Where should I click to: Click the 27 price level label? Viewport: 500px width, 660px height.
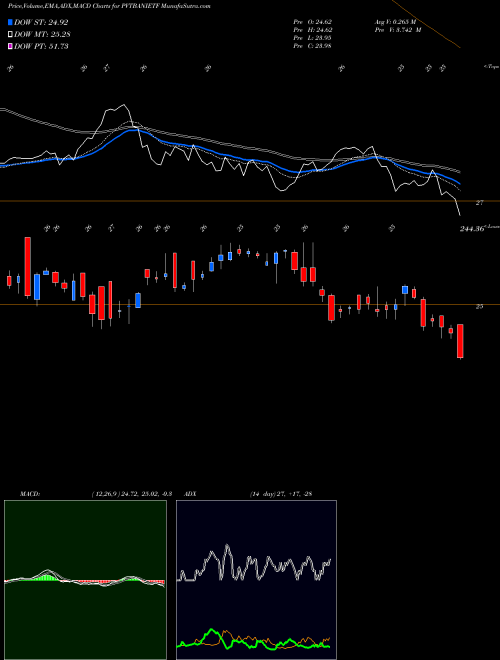479,203
